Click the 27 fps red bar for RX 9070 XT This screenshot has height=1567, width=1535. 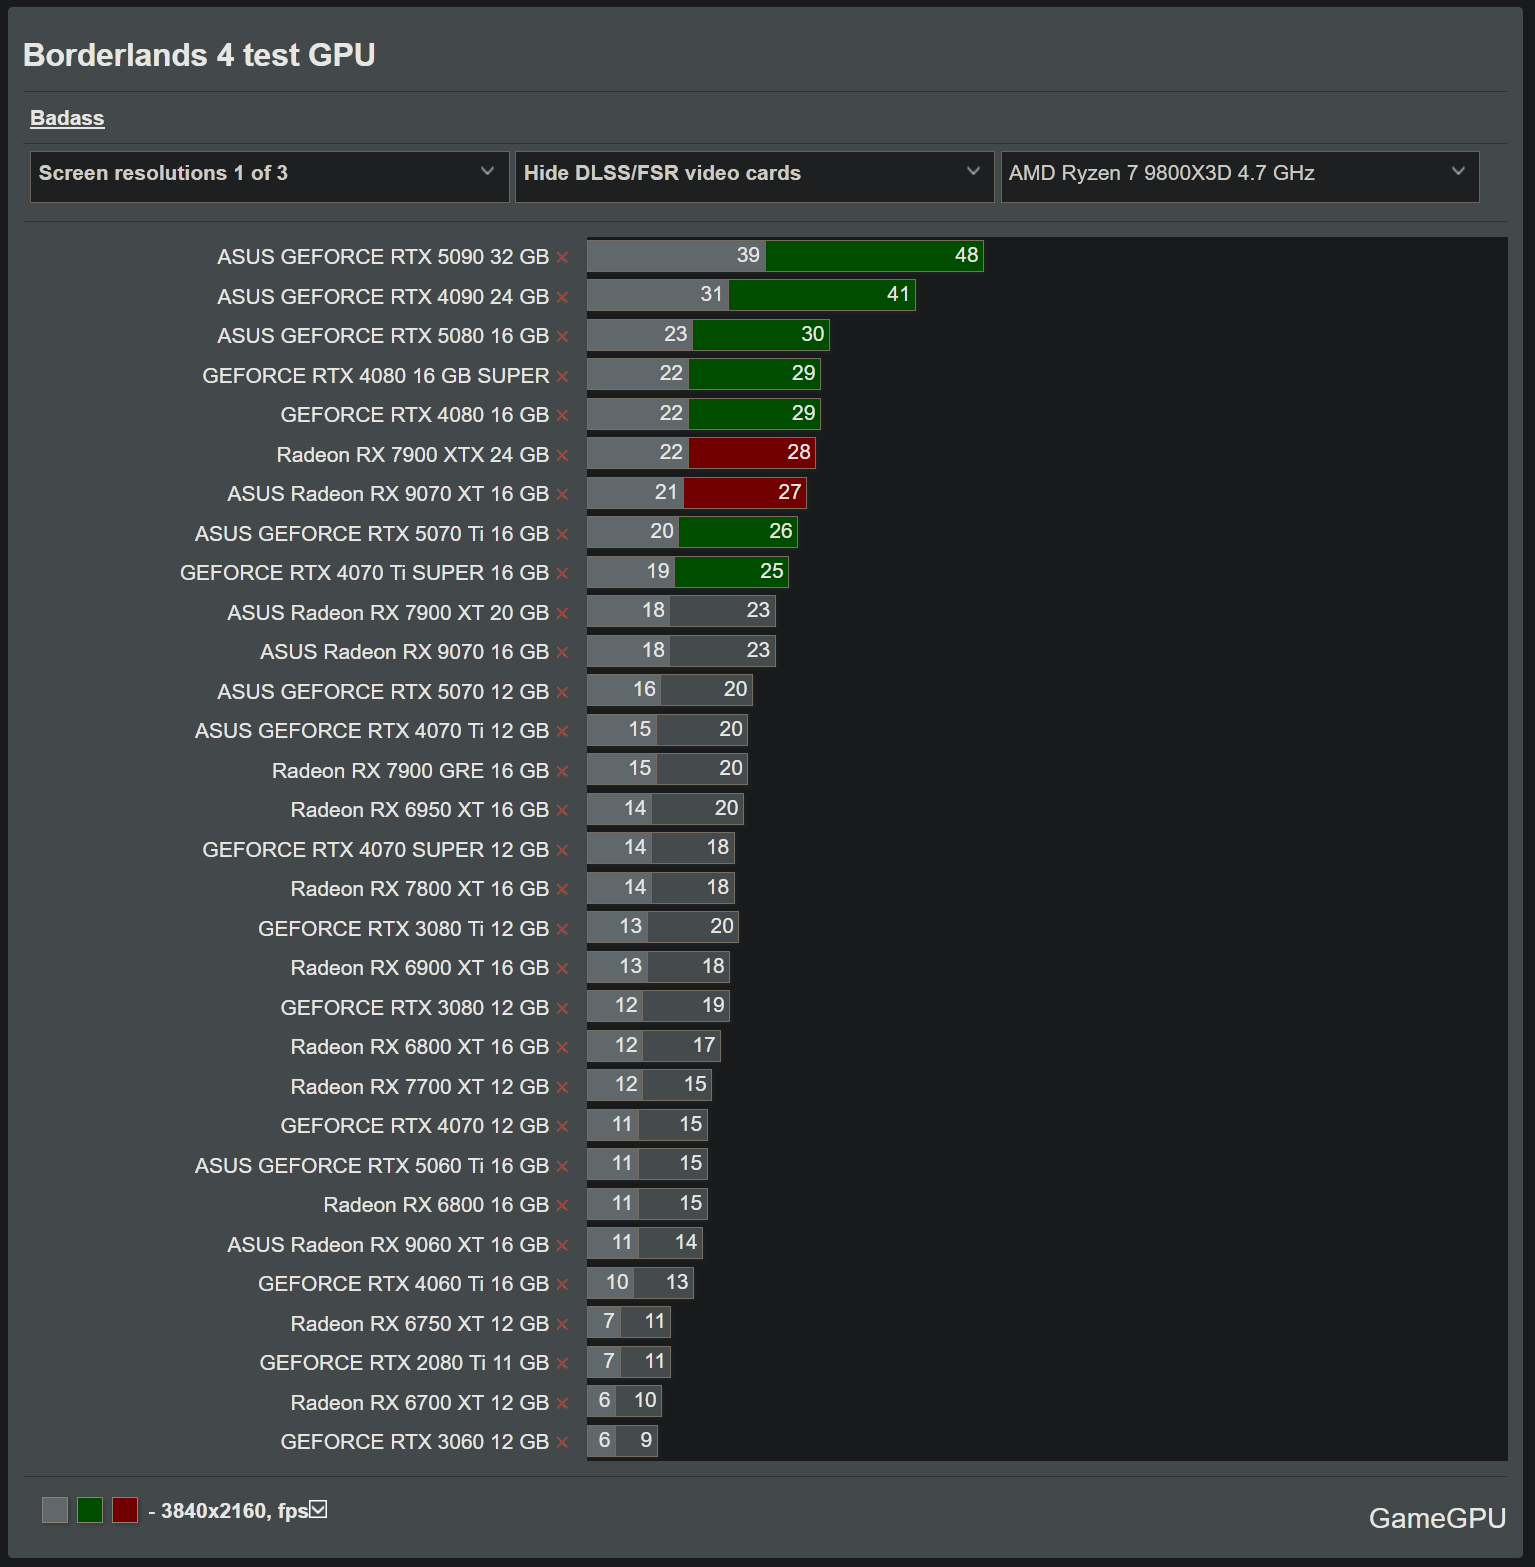[x=745, y=493]
